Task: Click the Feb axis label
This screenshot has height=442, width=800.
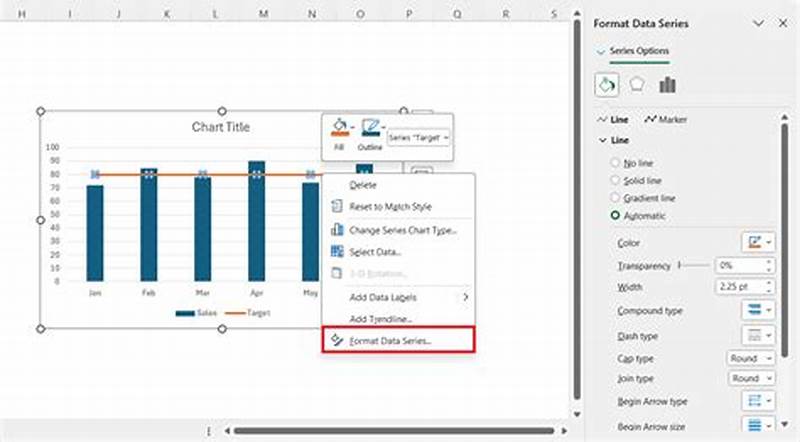Action: 148,292
